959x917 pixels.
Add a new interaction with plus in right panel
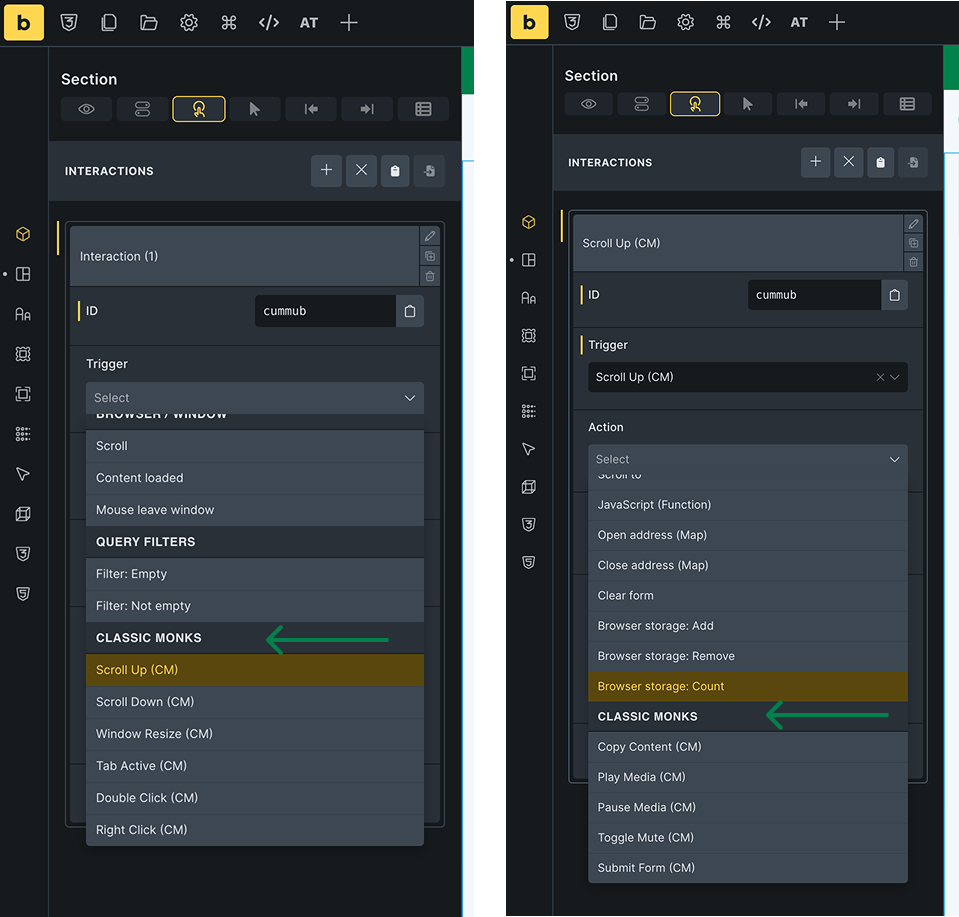pyautogui.click(x=815, y=162)
